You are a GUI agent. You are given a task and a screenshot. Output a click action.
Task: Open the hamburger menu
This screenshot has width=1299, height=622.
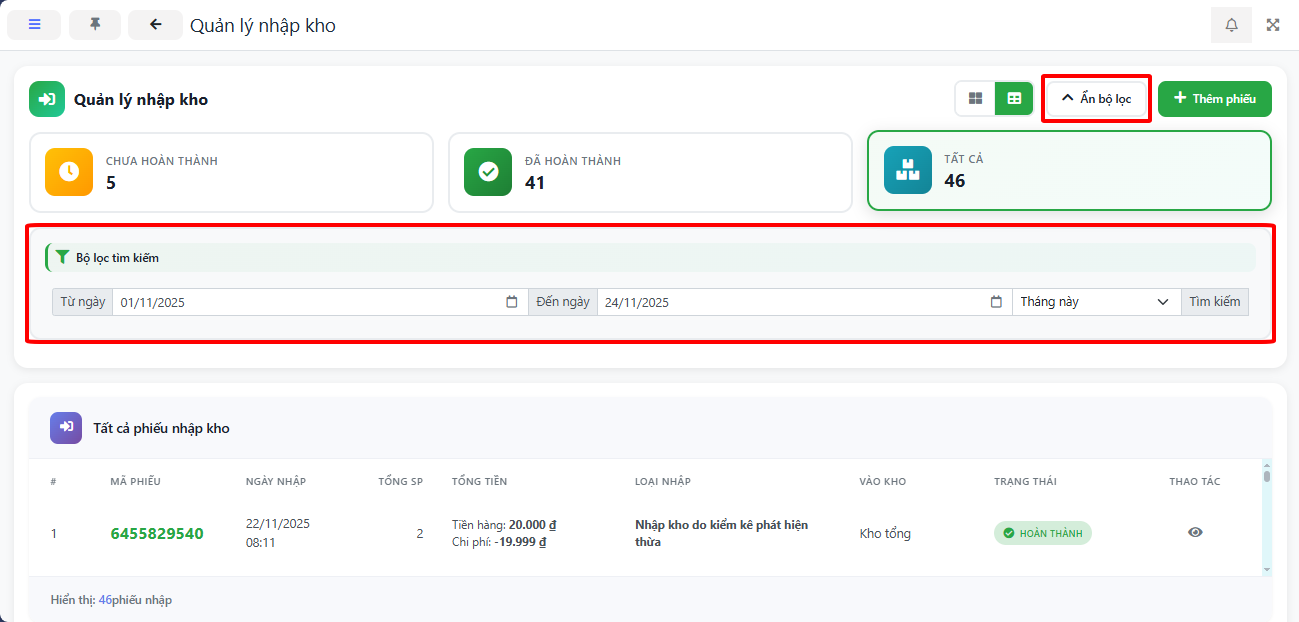click(34, 25)
